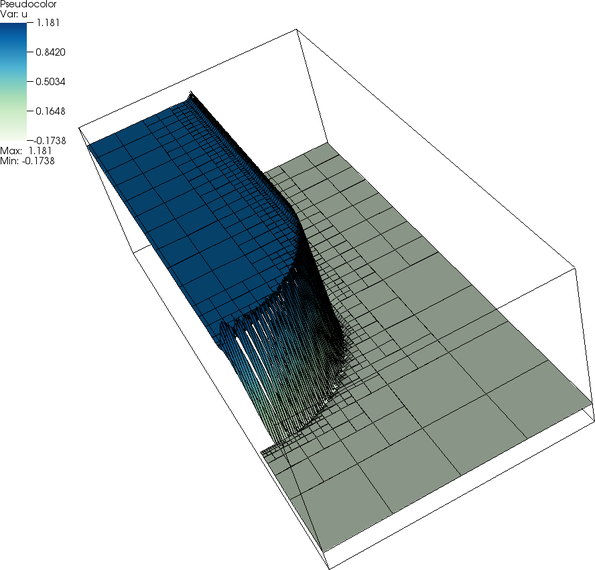Select the -0.1738 legend tick label

coord(50,141)
